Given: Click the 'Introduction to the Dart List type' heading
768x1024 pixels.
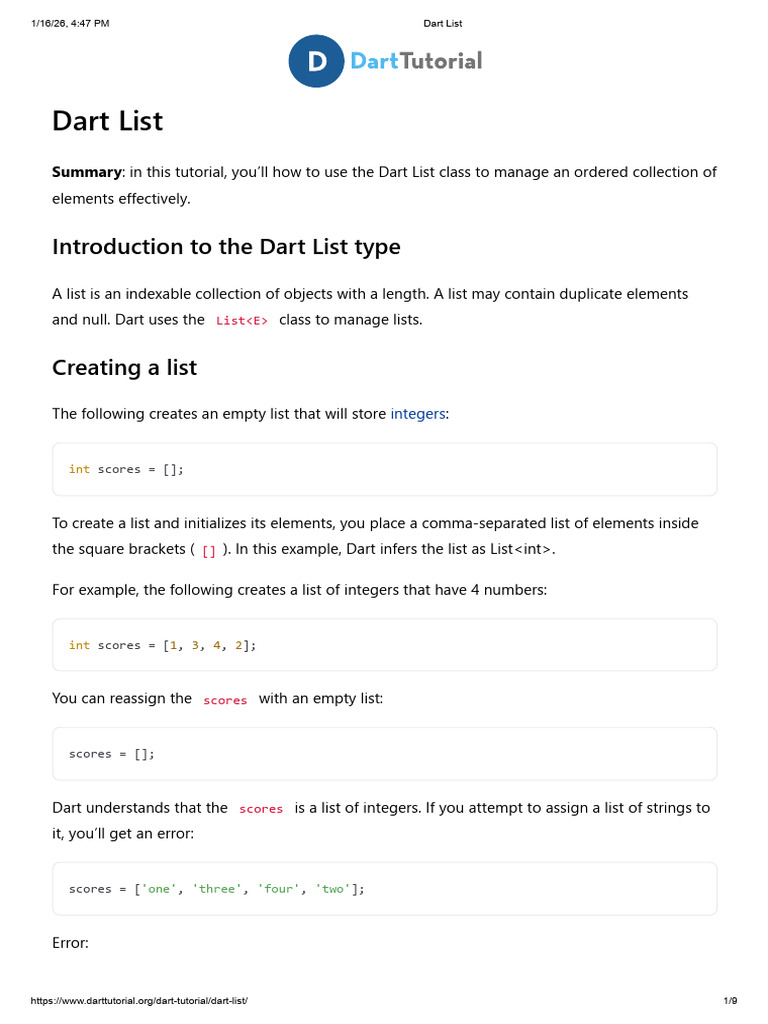Looking at the screenshot, I should pos(227,247).
